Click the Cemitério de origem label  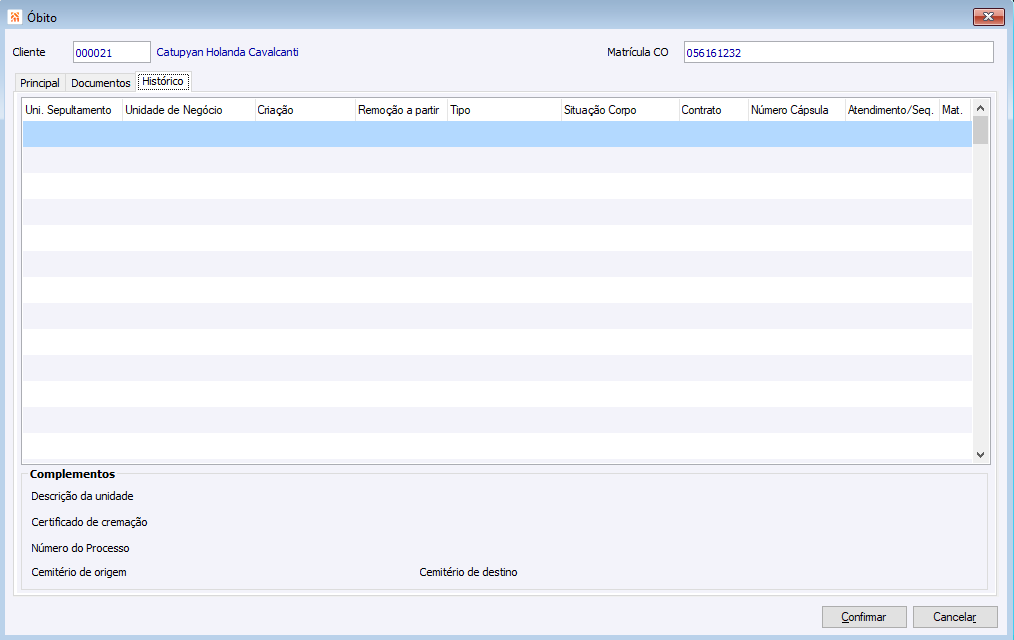point(79,572)
